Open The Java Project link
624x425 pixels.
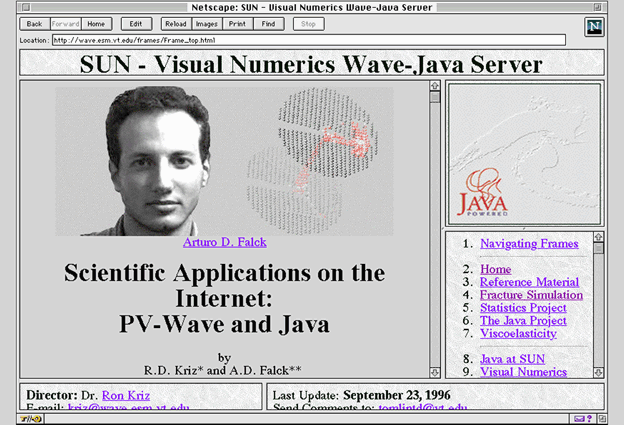(x=523, y=321)
